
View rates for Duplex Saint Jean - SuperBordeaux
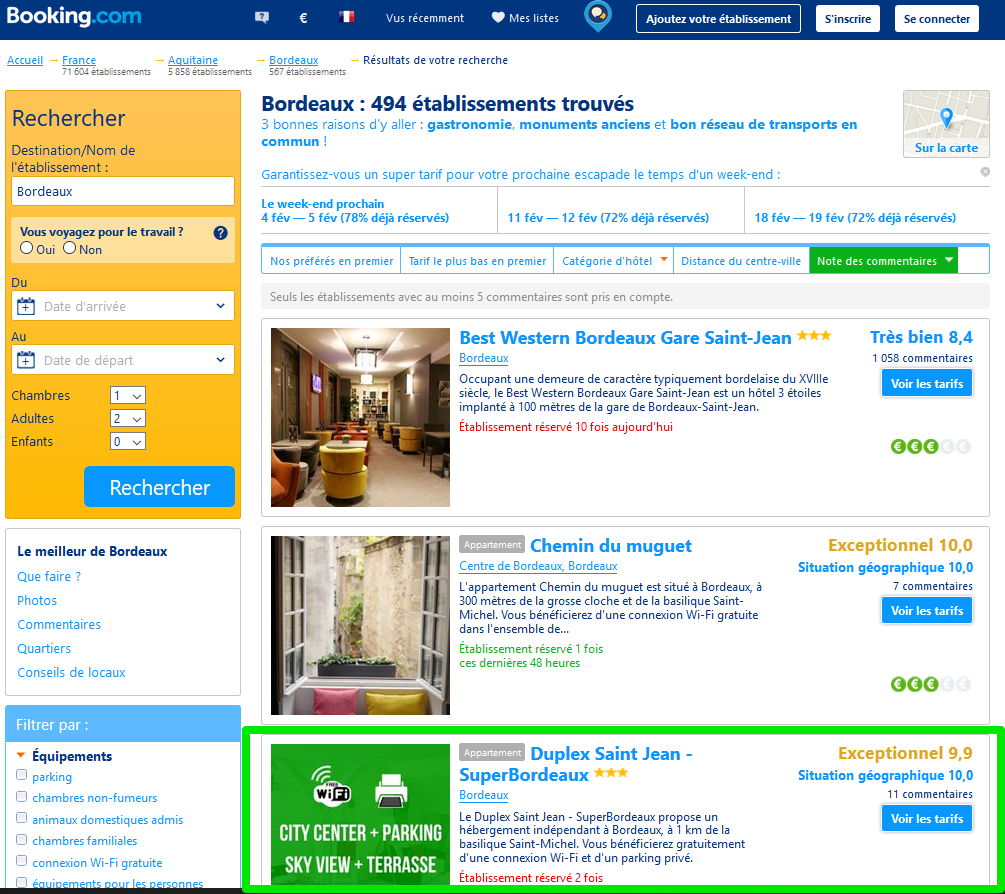point(927,818)
